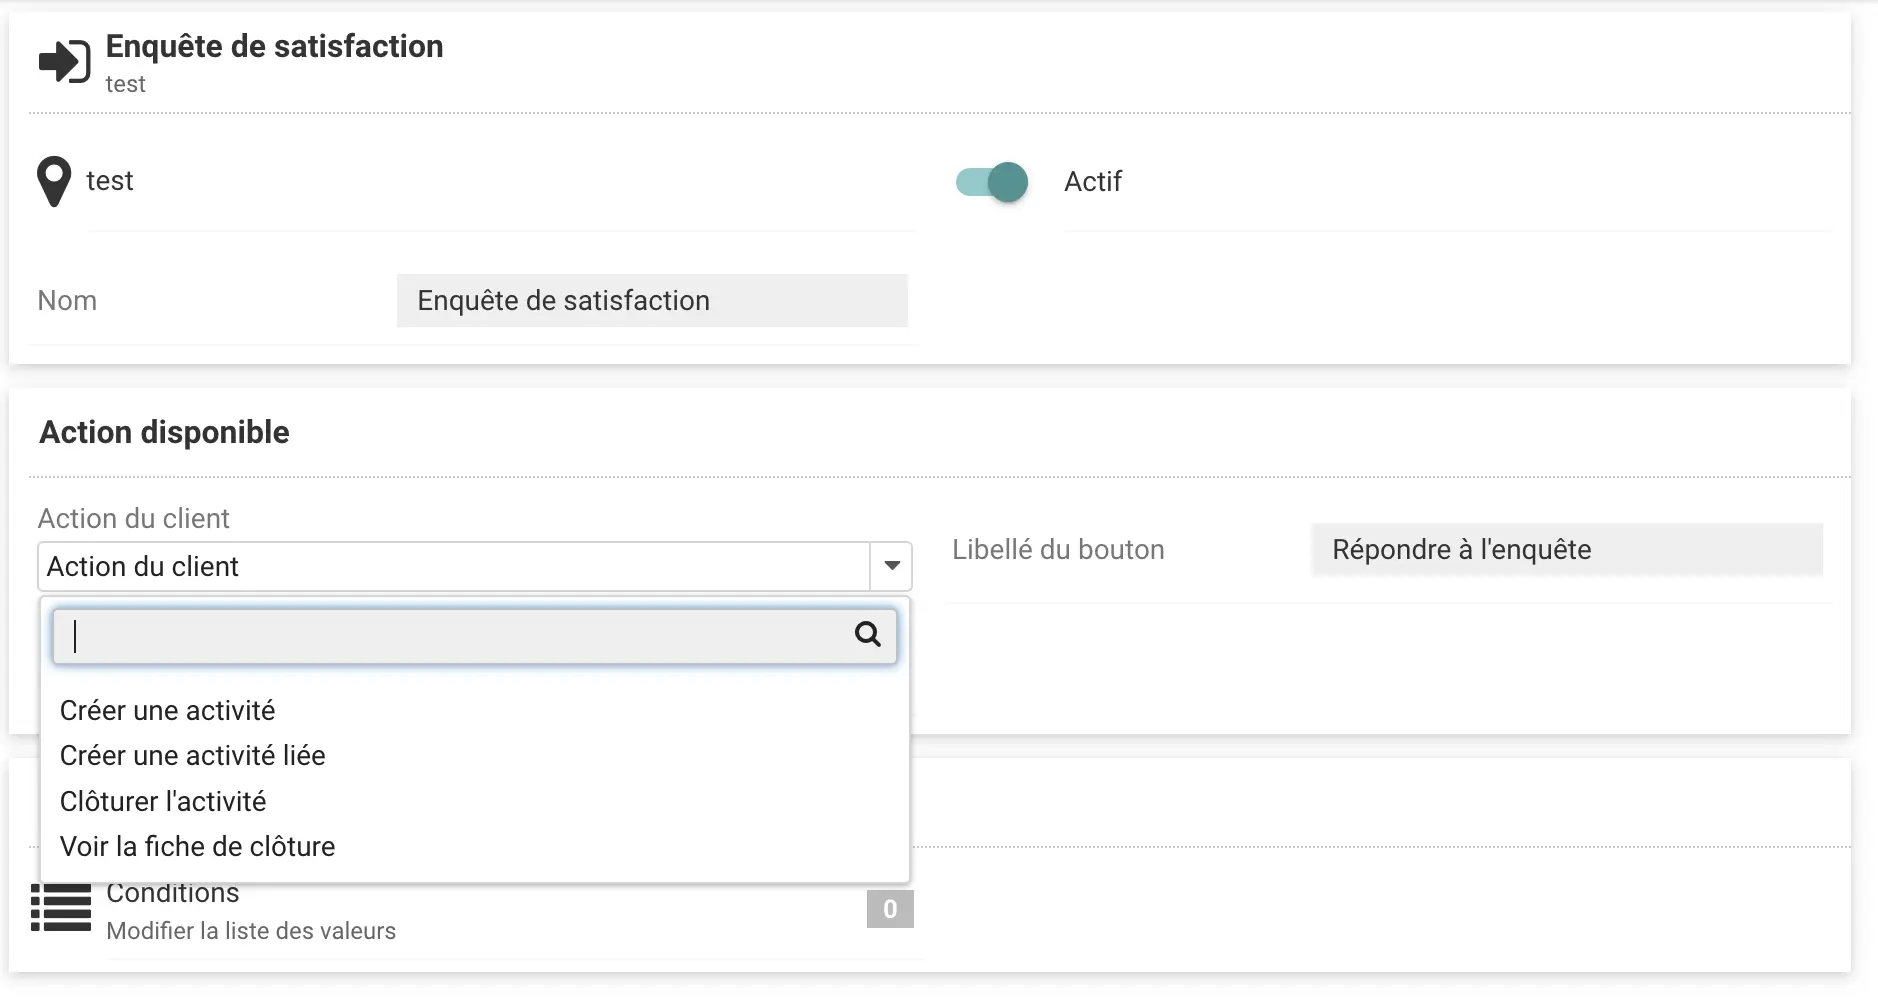Select "Créer une activité" option
Viewport: 1878px width, 1008px height.
coord(167,711)
